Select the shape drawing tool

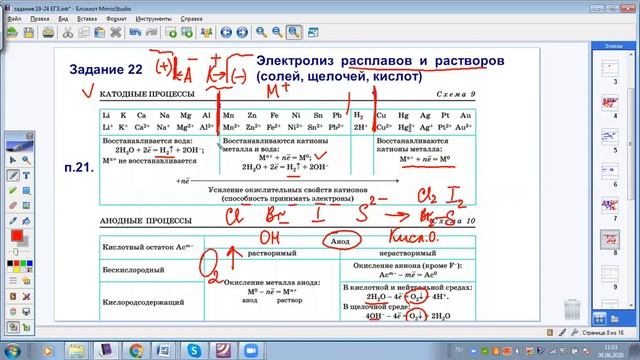(x=26, y=191)
